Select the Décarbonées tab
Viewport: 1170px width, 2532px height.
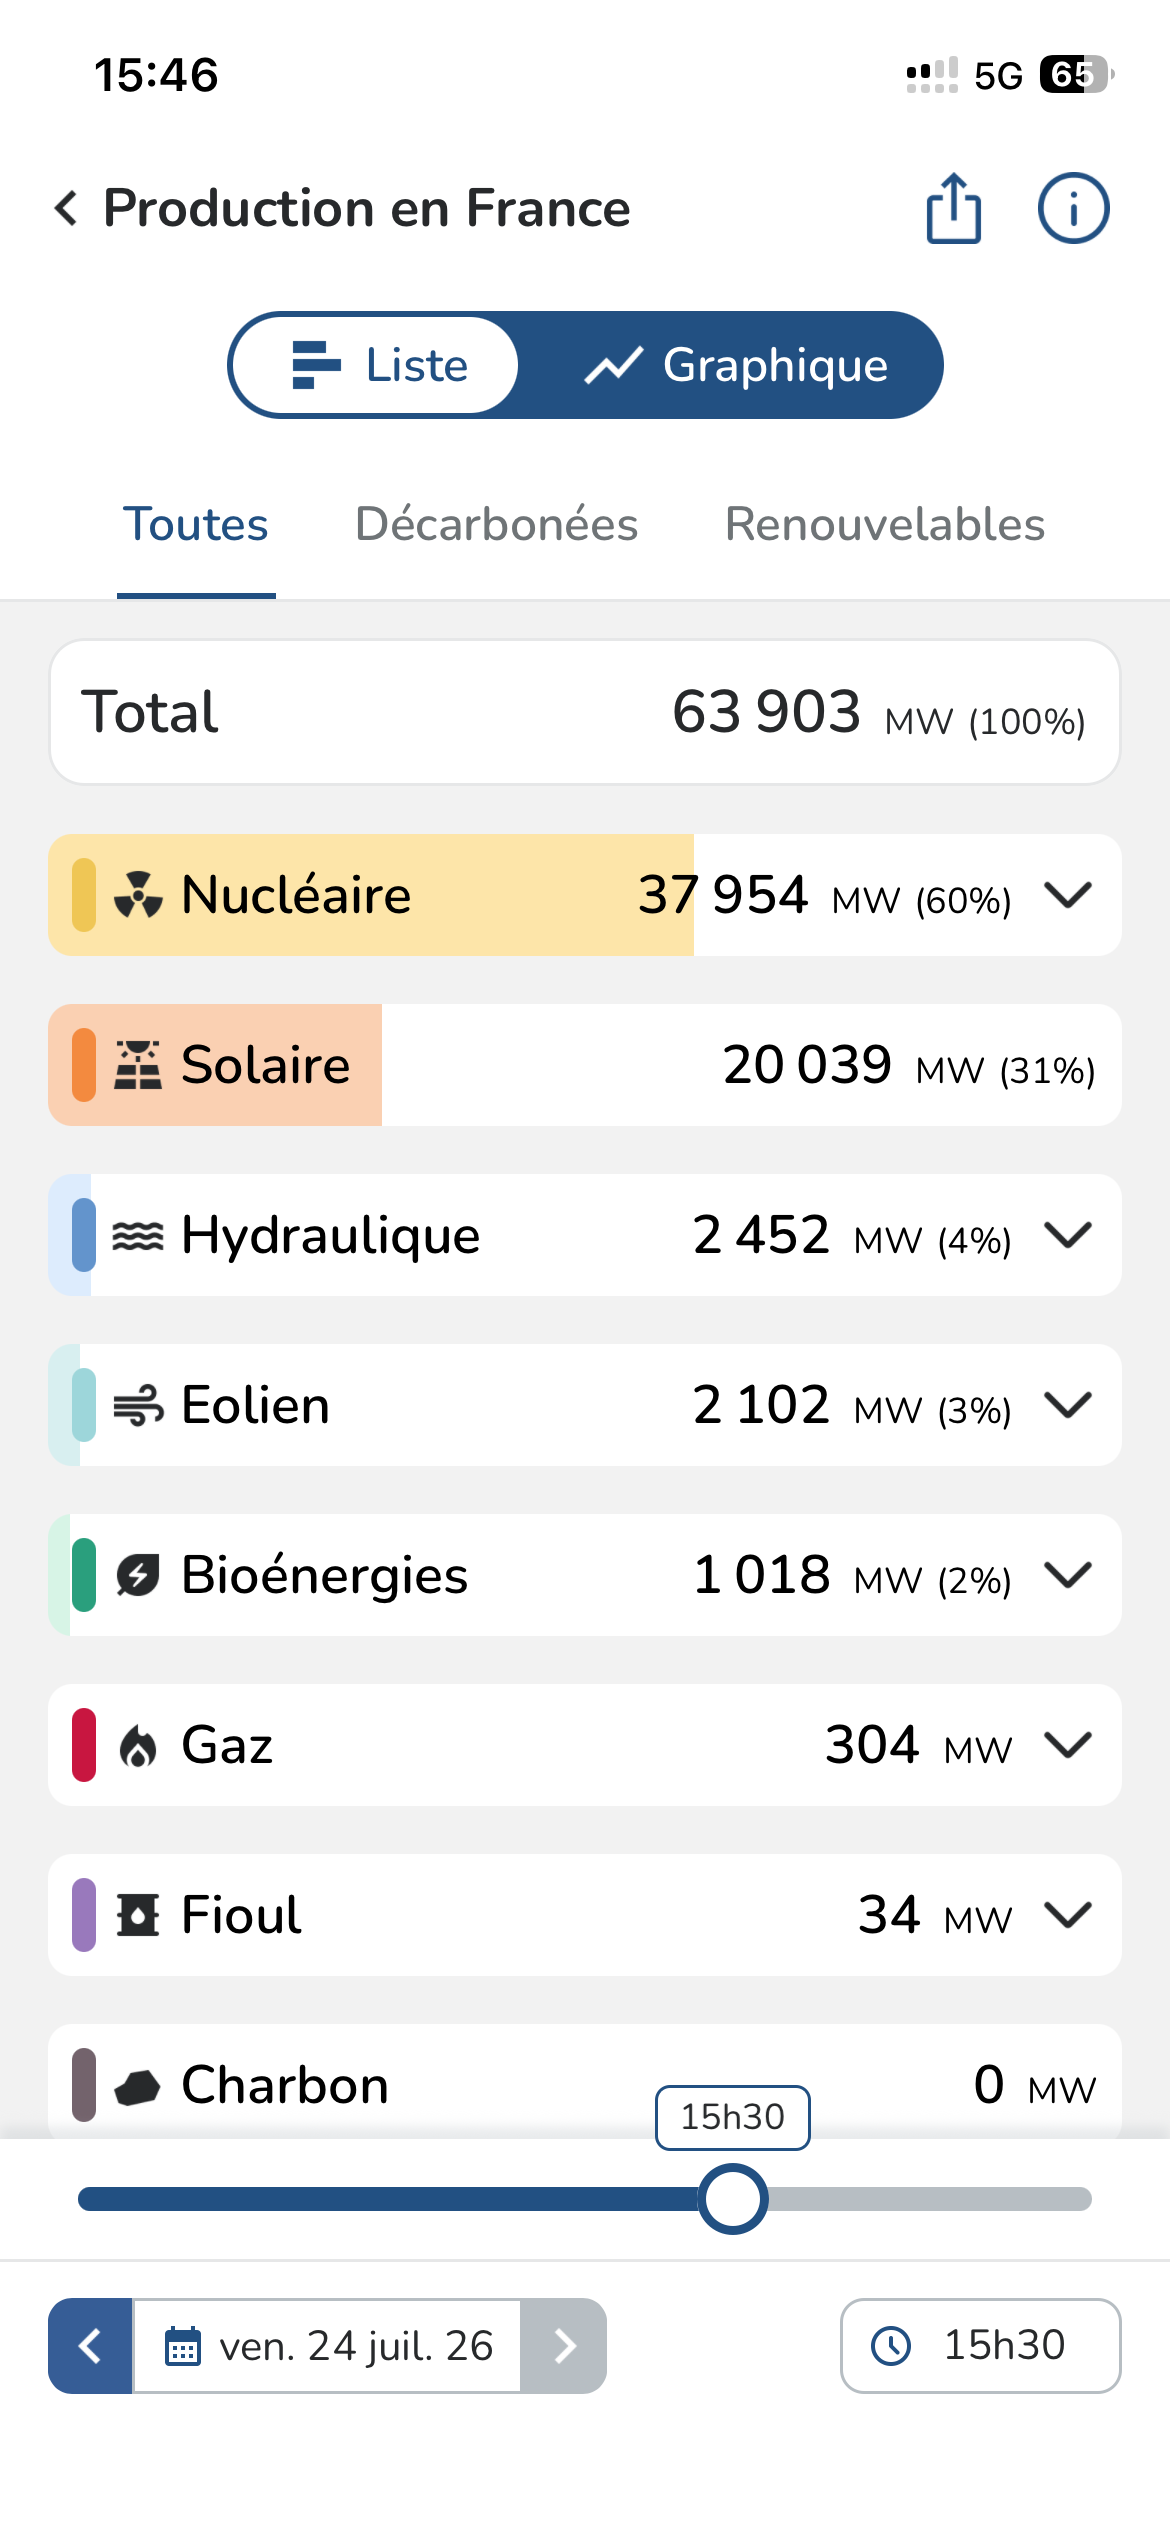pos(496,525)
